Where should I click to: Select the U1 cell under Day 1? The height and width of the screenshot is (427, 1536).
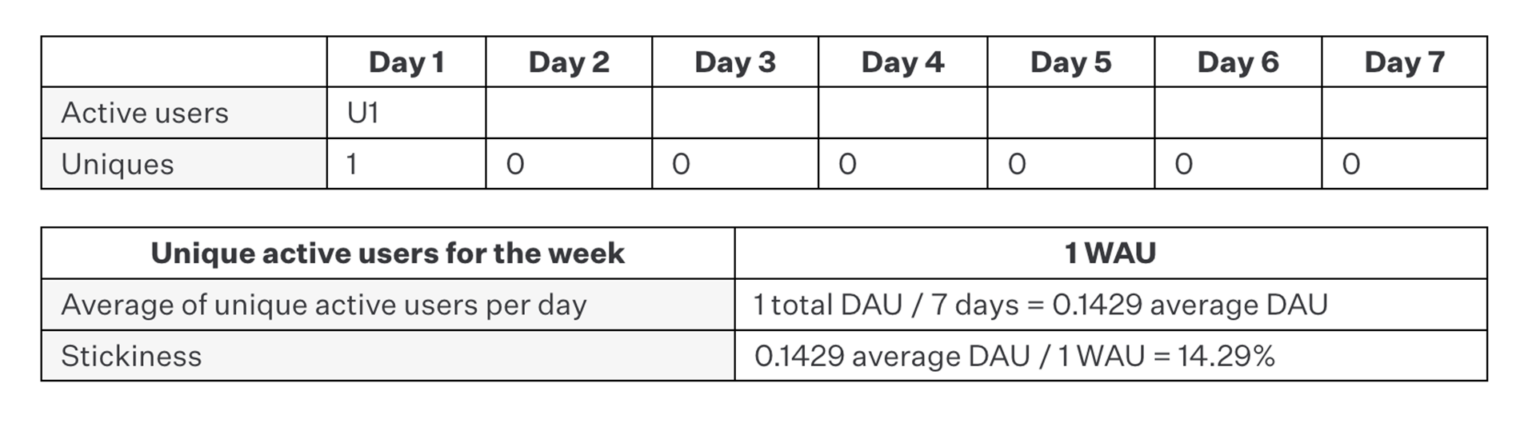[x=362, y=113]
